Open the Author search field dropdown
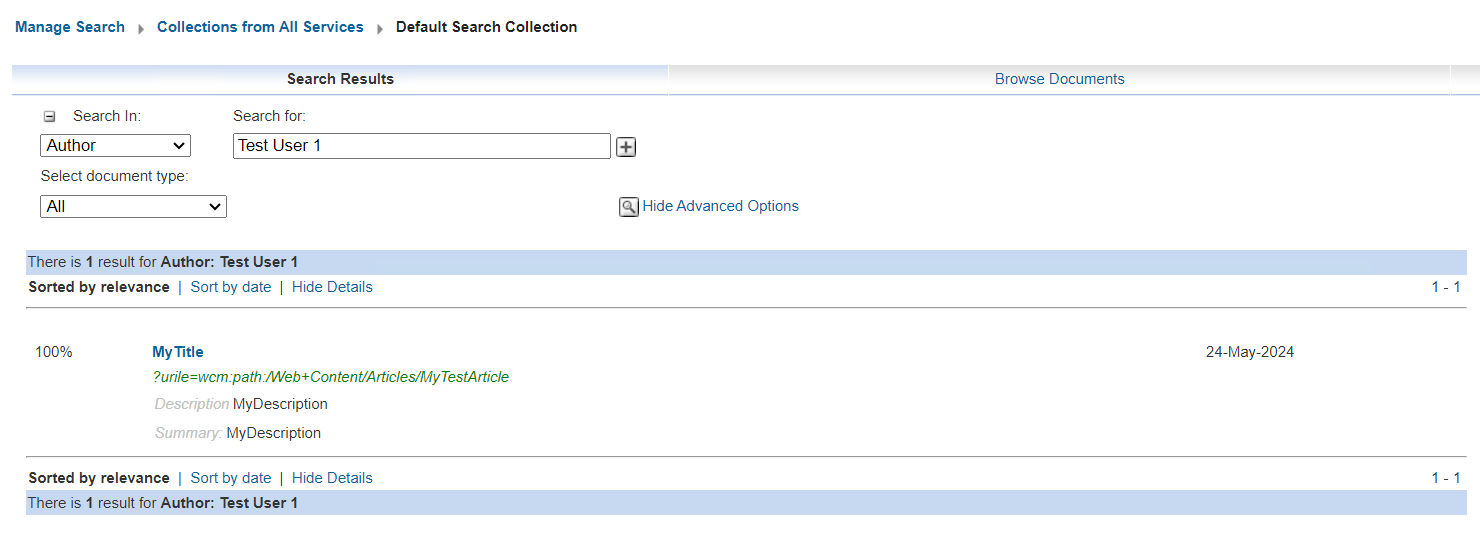The image size is (1480, 534). (x=115, y=145)
